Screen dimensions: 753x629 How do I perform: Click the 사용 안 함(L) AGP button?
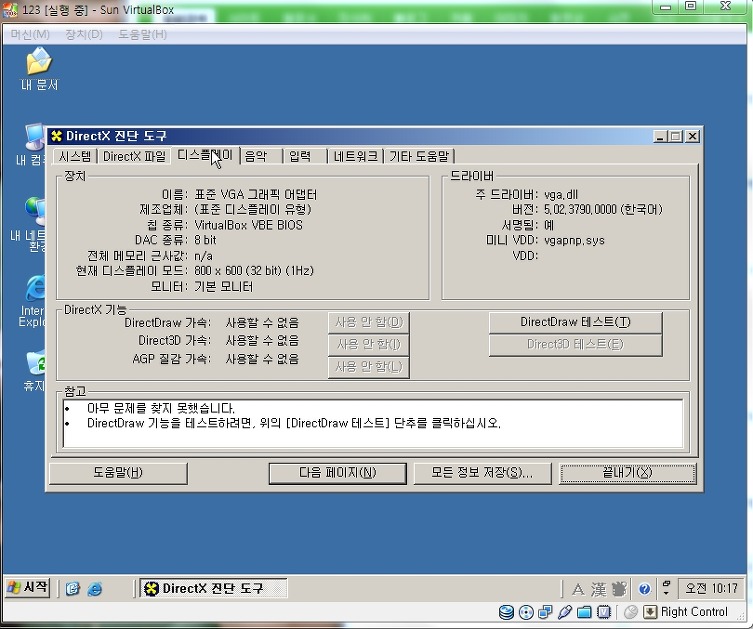(x=369, y=367)
